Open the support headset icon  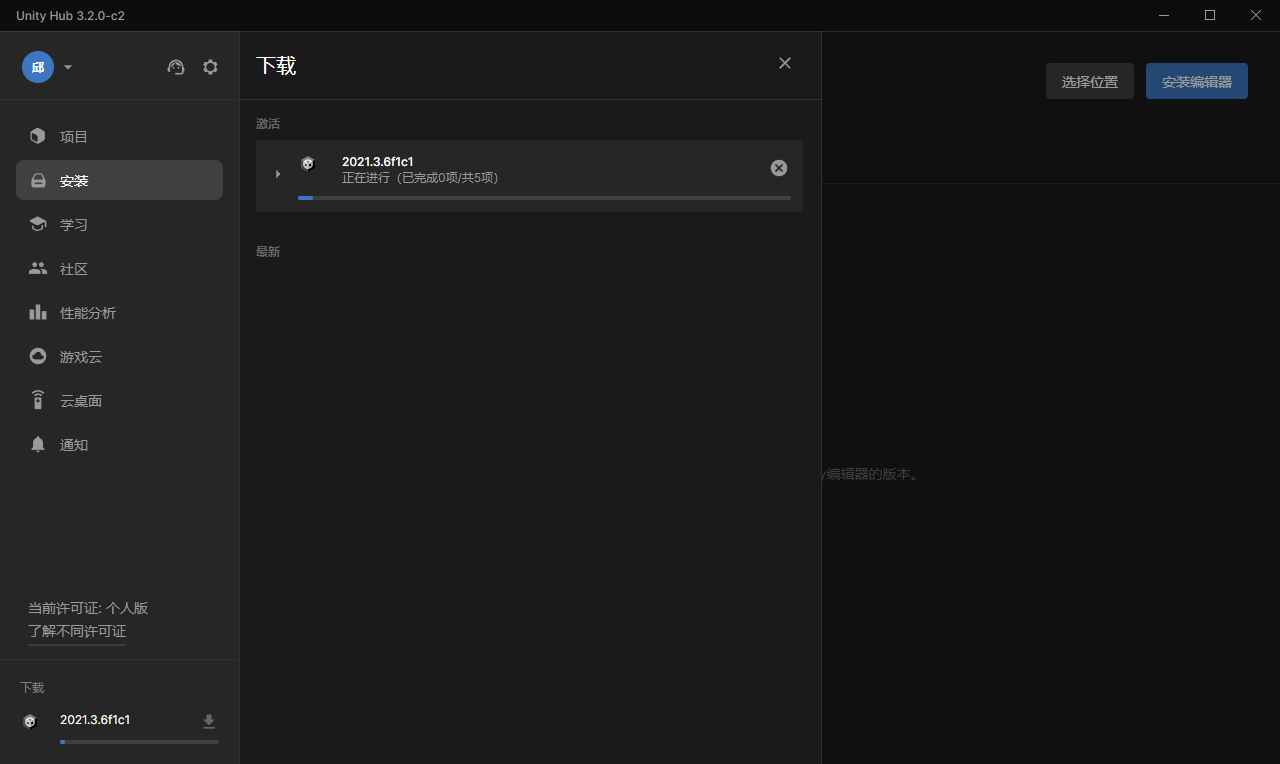pyautogui.click(x=176, y=67)
